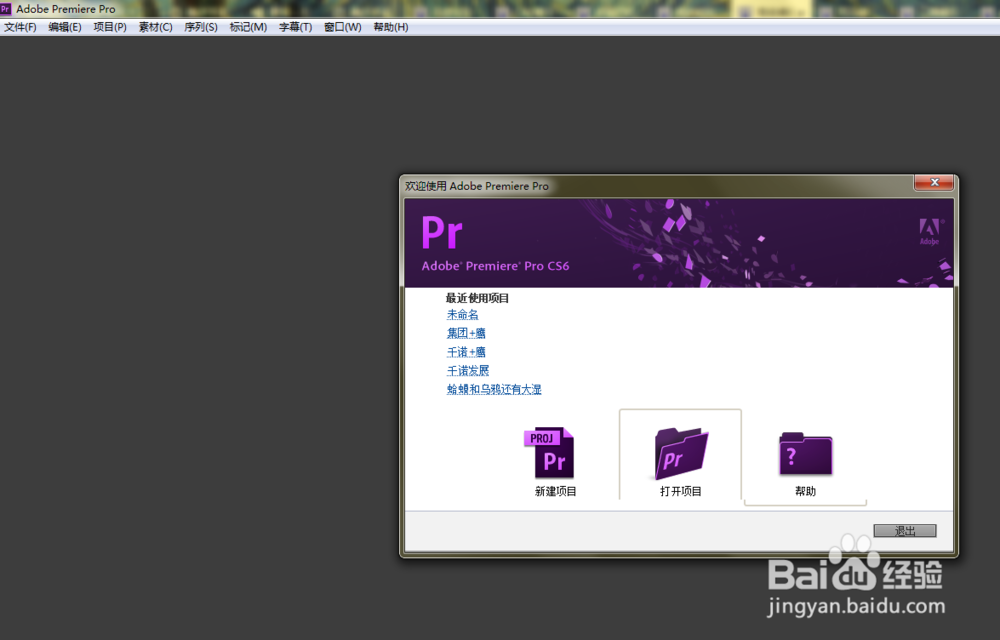Click the Premiere Pro icon in title bar
This screenshot has height=640, width=1000.
click(6, 9)
